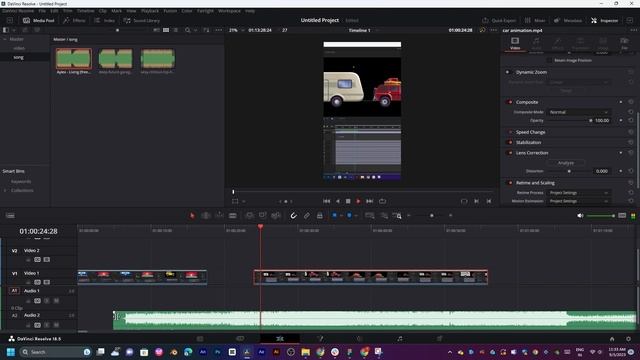This screenshot has width=640, height=360.
Task: Click the Opacity value field 100.00
Action: point(602,120)
